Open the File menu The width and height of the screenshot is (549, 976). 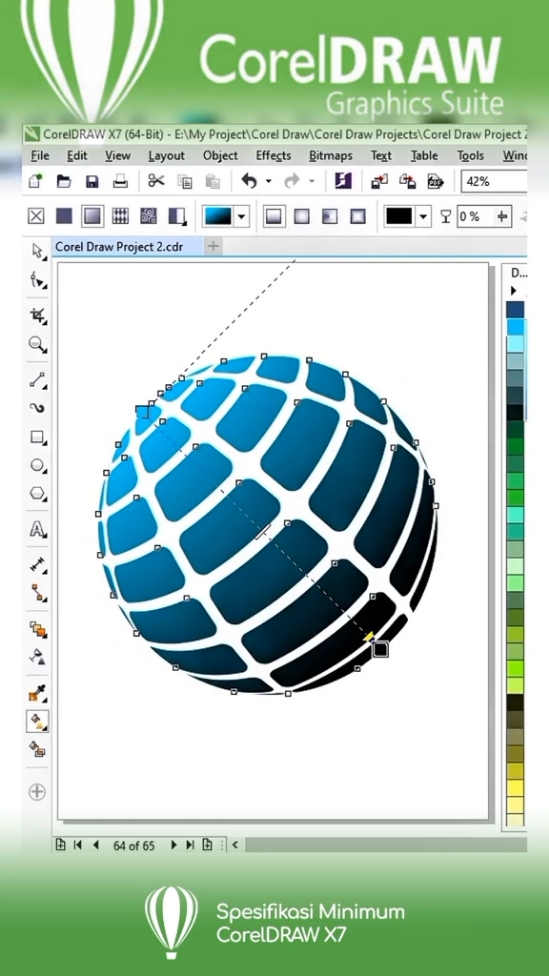click(40, 156)
